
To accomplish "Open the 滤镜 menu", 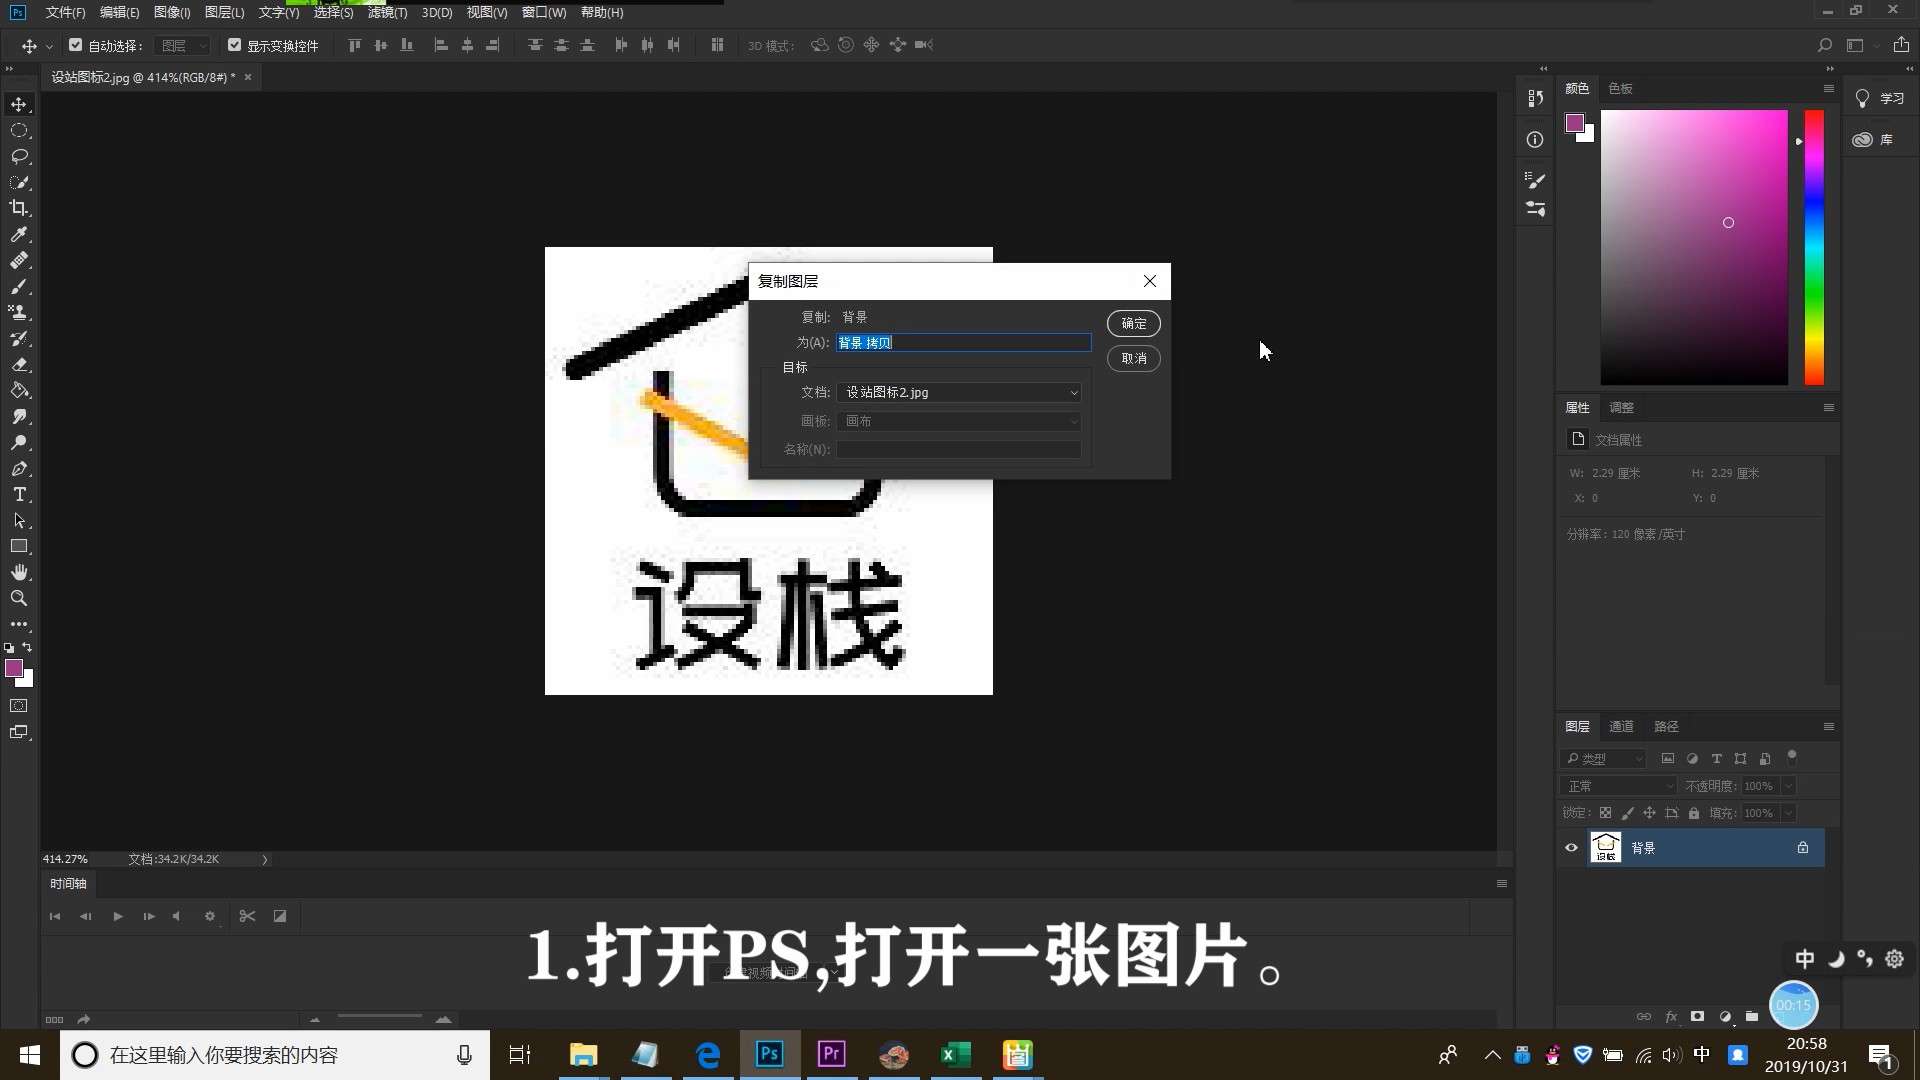I will tap(387, 13).
